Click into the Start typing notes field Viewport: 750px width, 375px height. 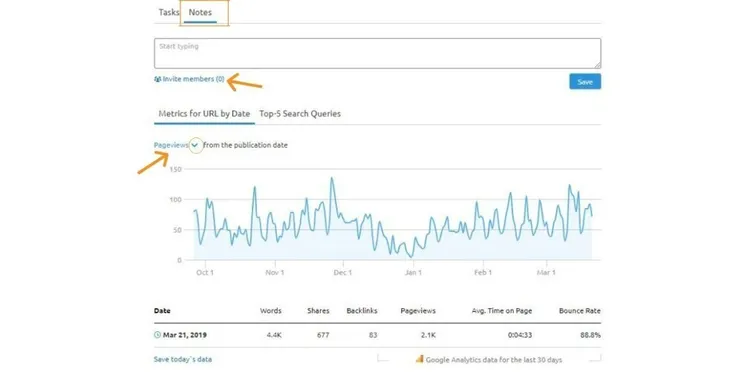point(377,53)
